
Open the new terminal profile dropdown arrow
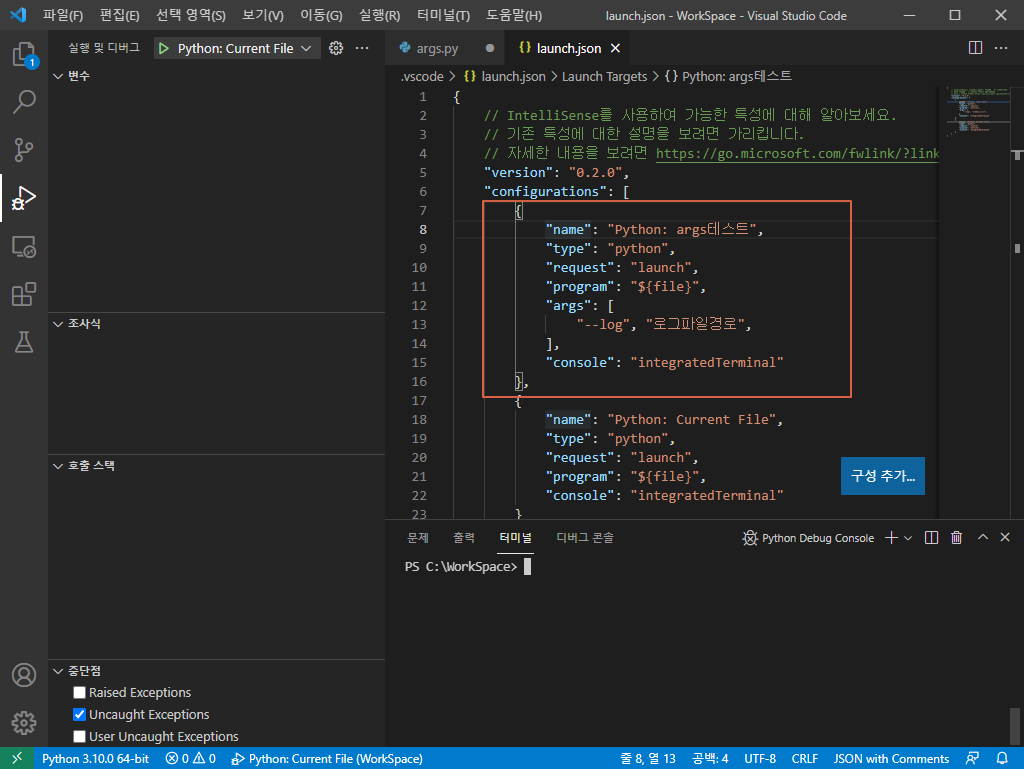pyautogui.click(x=908, y=538)
